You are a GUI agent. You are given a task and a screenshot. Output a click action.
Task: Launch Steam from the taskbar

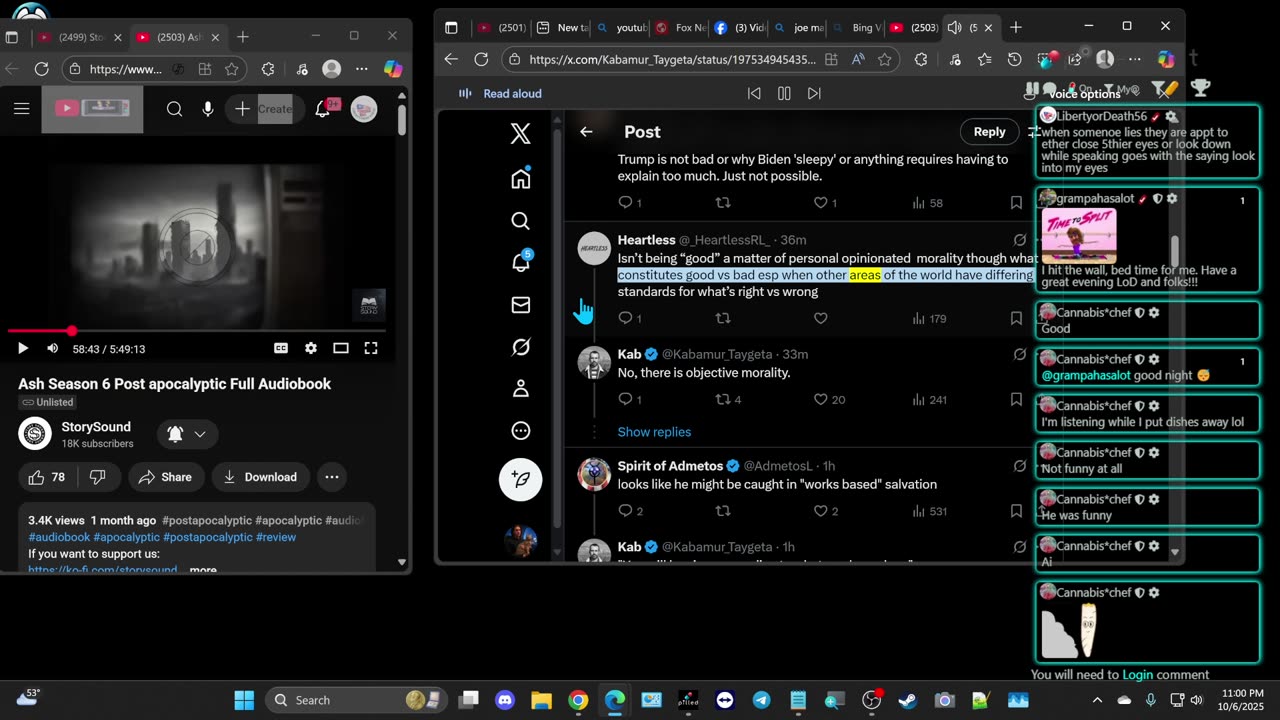pos(908,700)
